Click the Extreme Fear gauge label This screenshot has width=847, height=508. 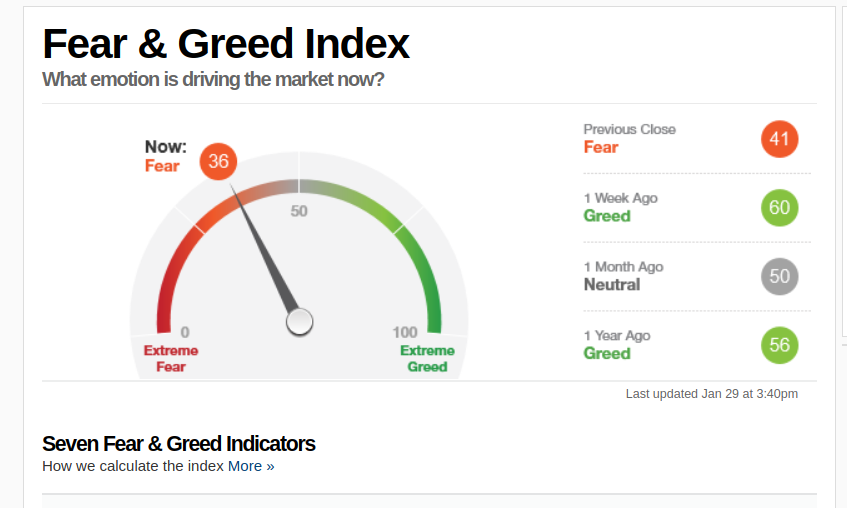[171, 359]
